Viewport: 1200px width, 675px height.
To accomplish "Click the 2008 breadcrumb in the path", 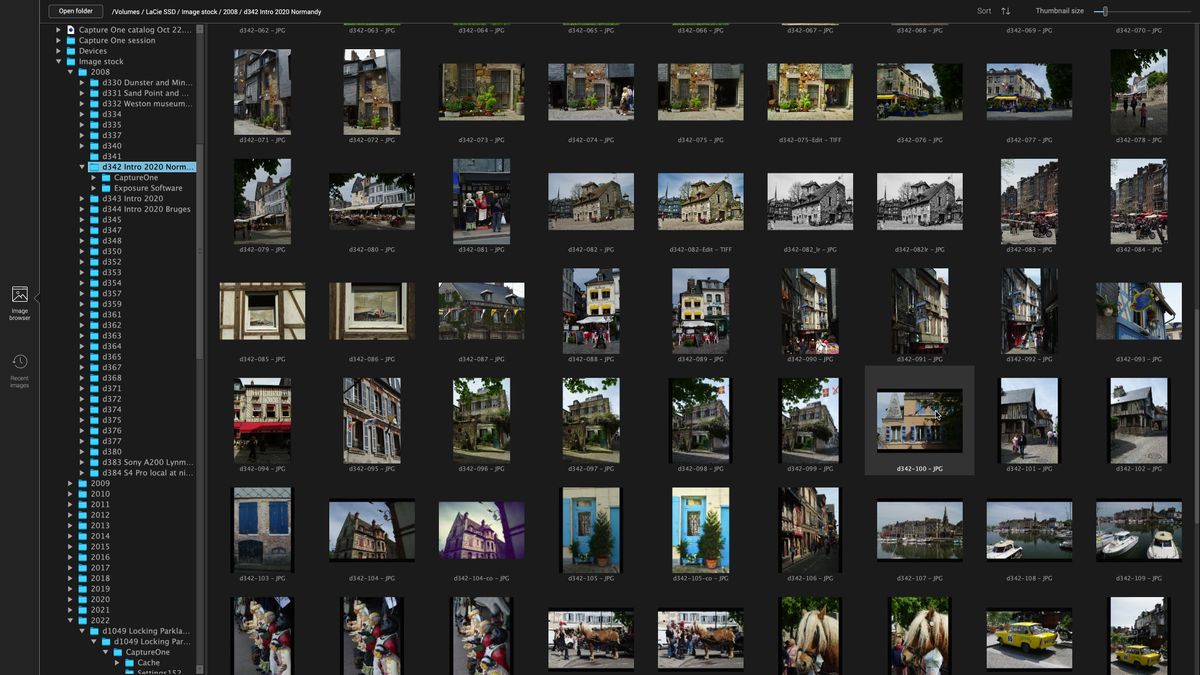I will tap(231, 11).
